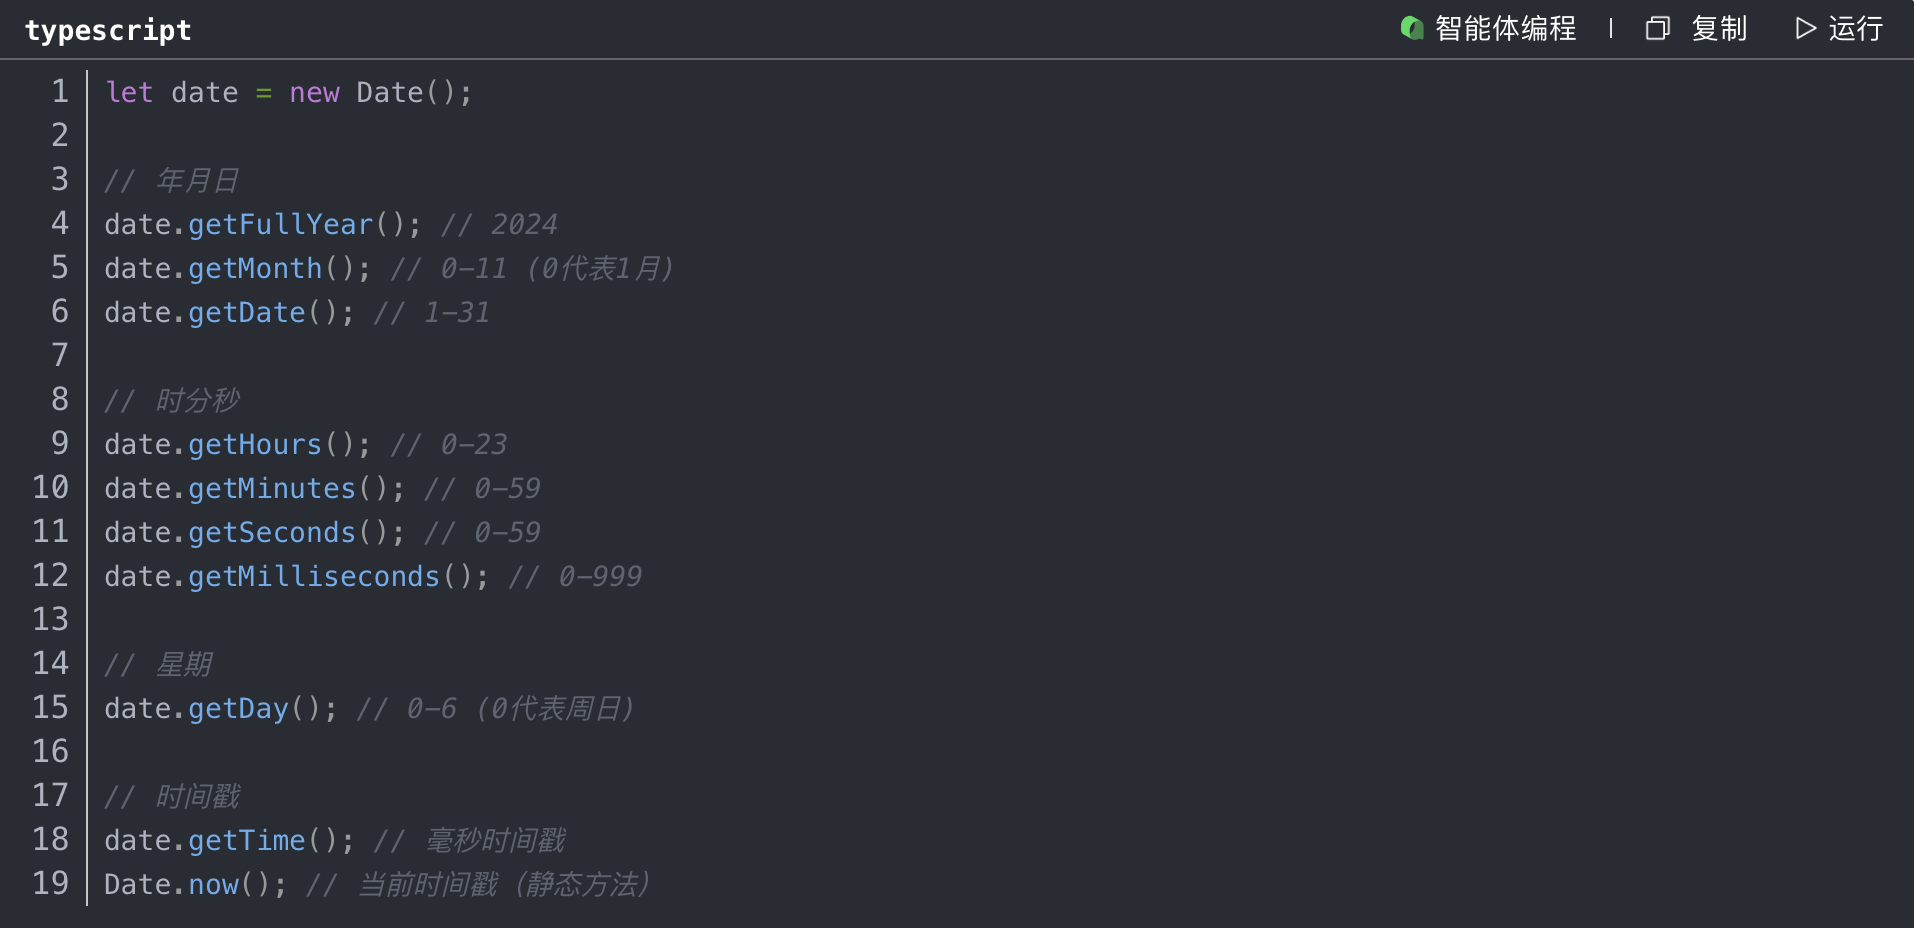Click line number 10 in the gutter
This screenshot has height=928, width=1914.
[51, 488]
